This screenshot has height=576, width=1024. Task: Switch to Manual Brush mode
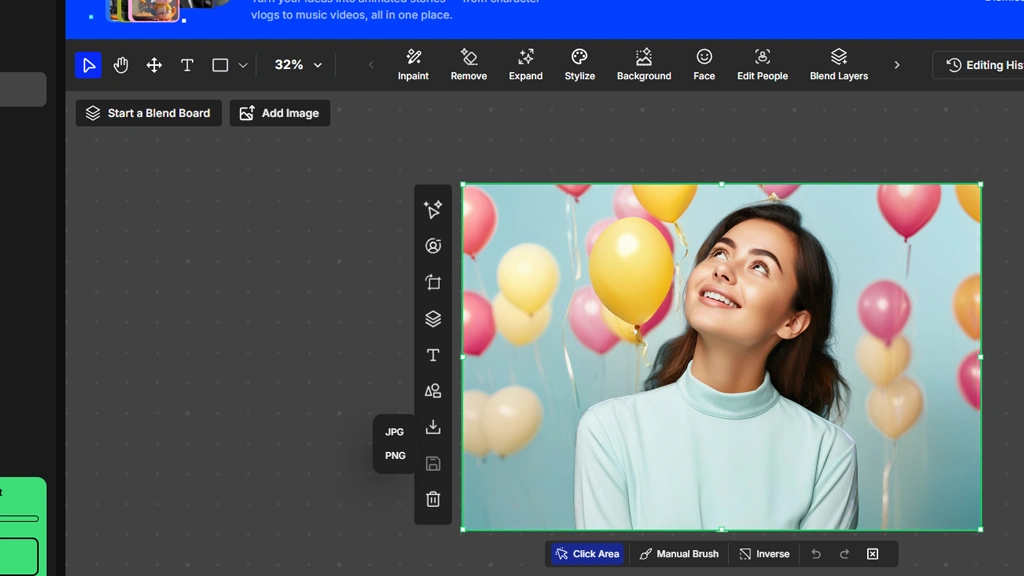click(x=679, y=554)
